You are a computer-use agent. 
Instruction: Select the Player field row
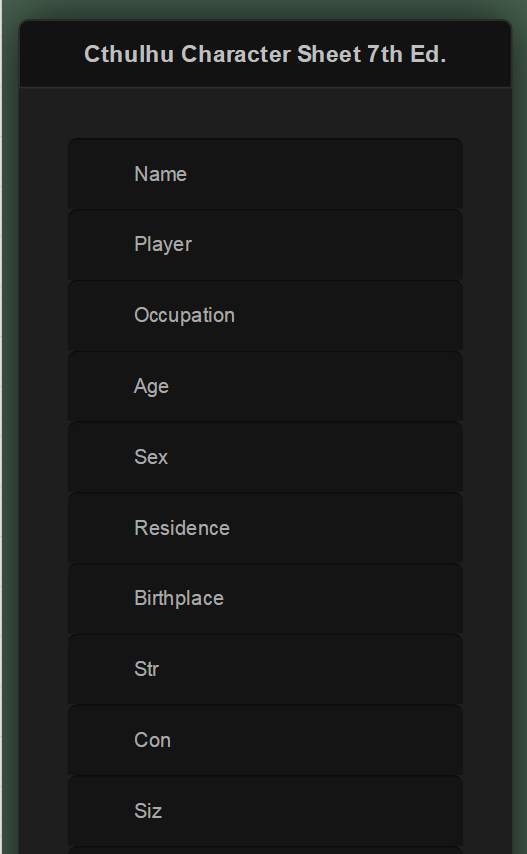point(265,245)
